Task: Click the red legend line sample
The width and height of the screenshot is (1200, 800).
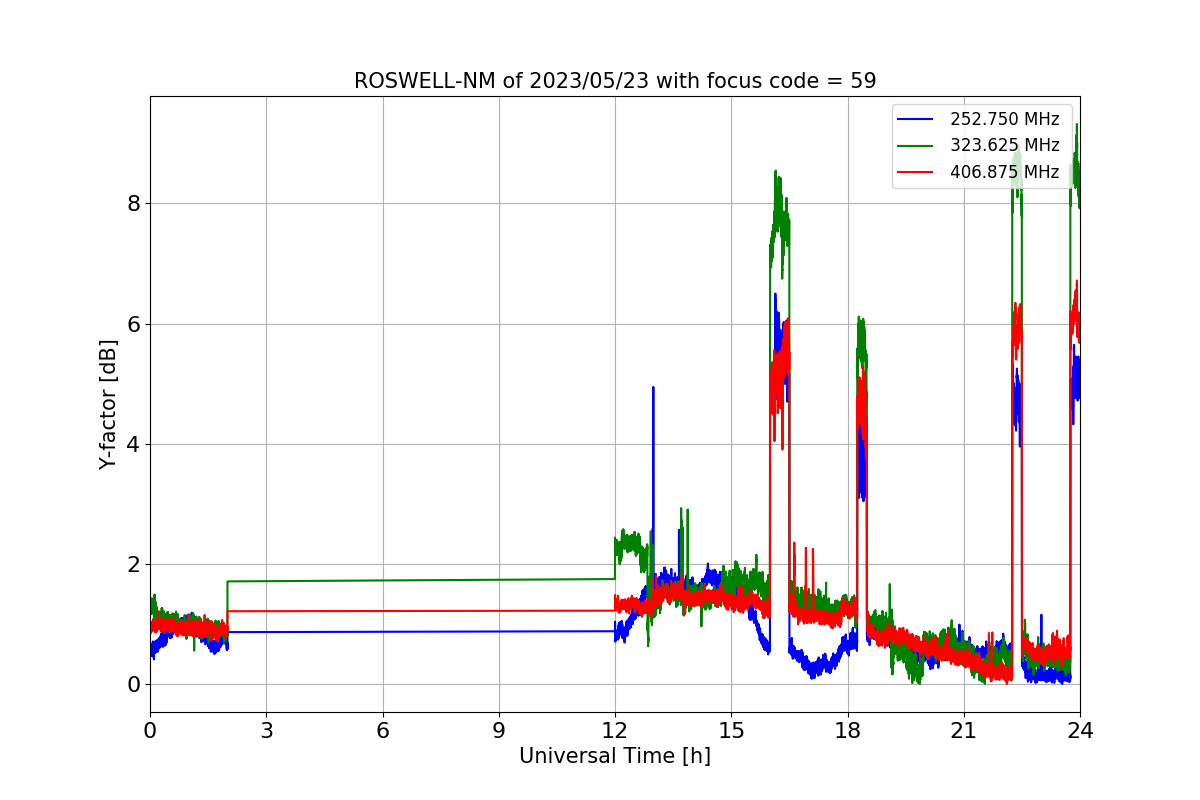Action: [916, 172]
